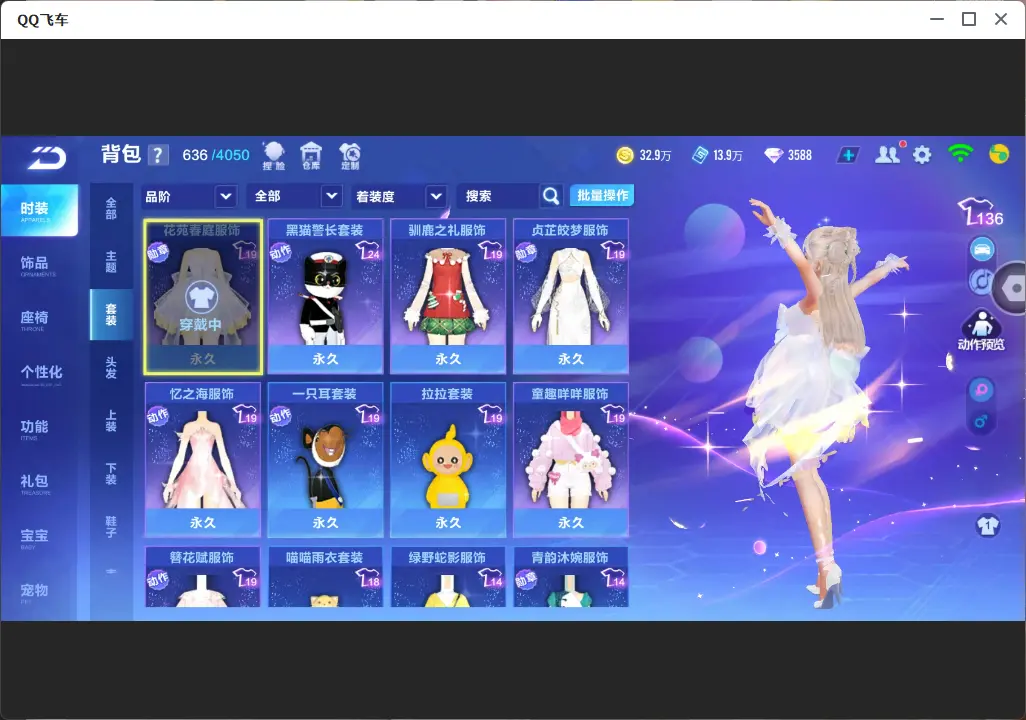The height and width of the screenshot is (720, 1026).
Task: Click the 3588 diamond balance
Action: (x=800, y=156)
